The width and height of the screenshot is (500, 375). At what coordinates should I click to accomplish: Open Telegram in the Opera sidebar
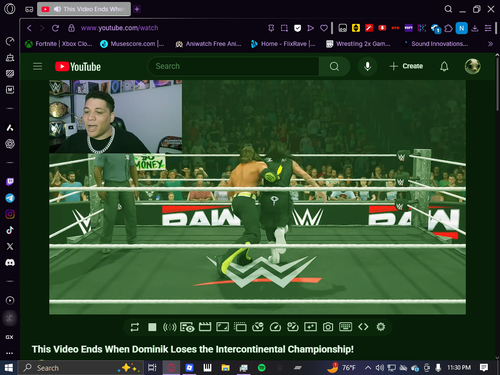tap(10, 198)
